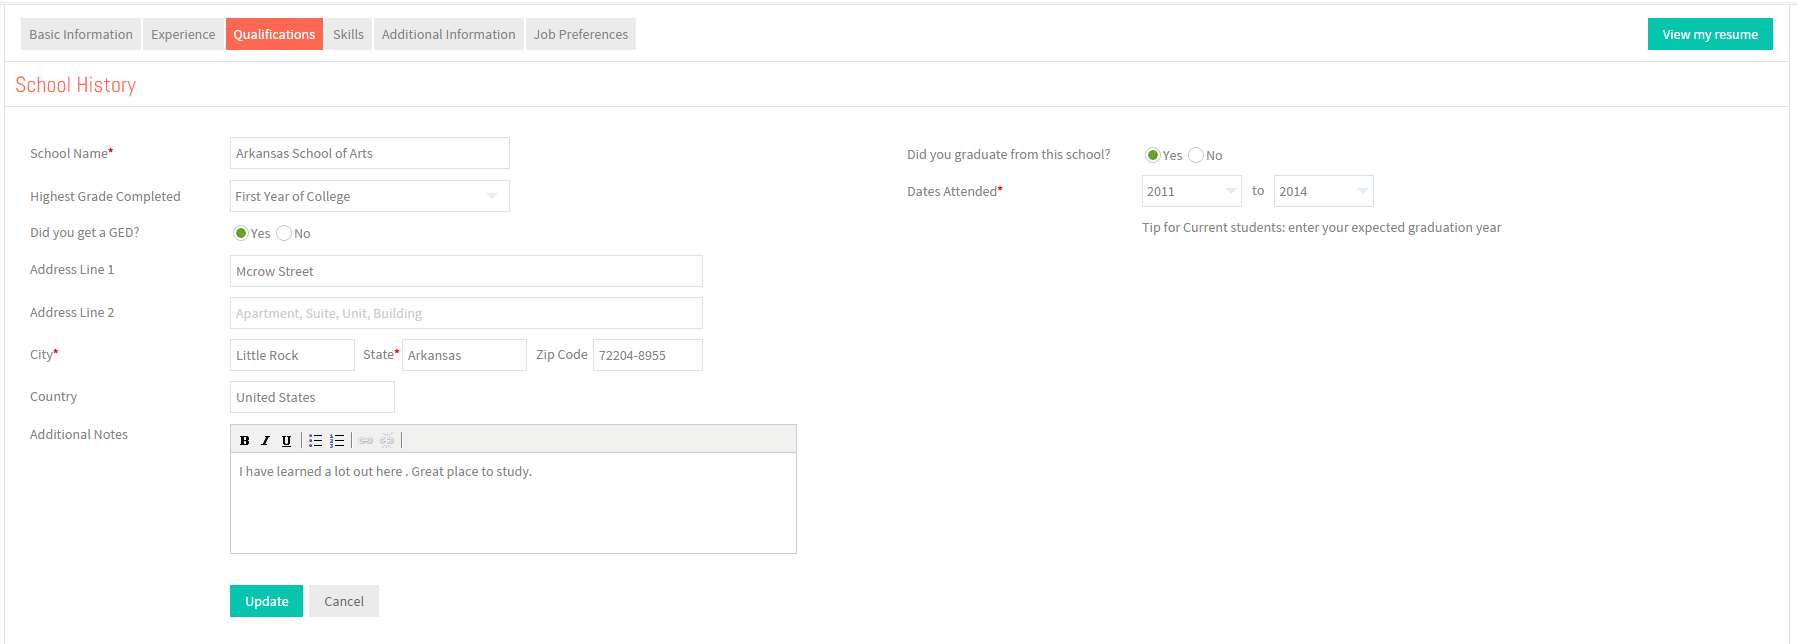
Task: Select Yes for graduated from this school
Action: [1153, 155]
